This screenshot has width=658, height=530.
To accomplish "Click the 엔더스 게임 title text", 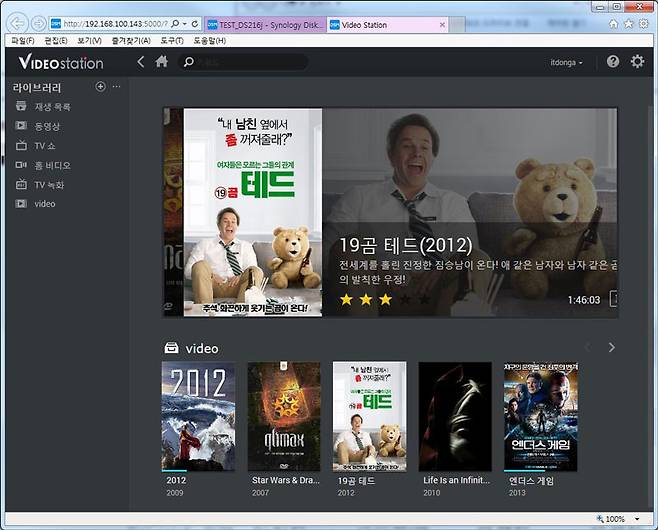I will [531, 480].
